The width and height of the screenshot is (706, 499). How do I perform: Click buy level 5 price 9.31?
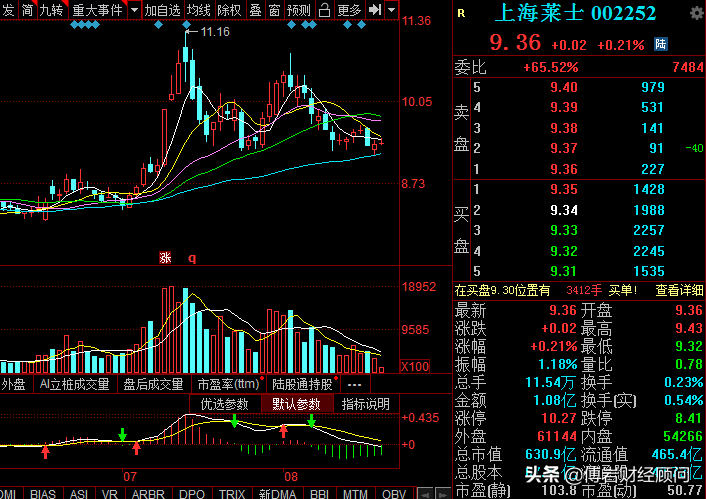(564, 271)
